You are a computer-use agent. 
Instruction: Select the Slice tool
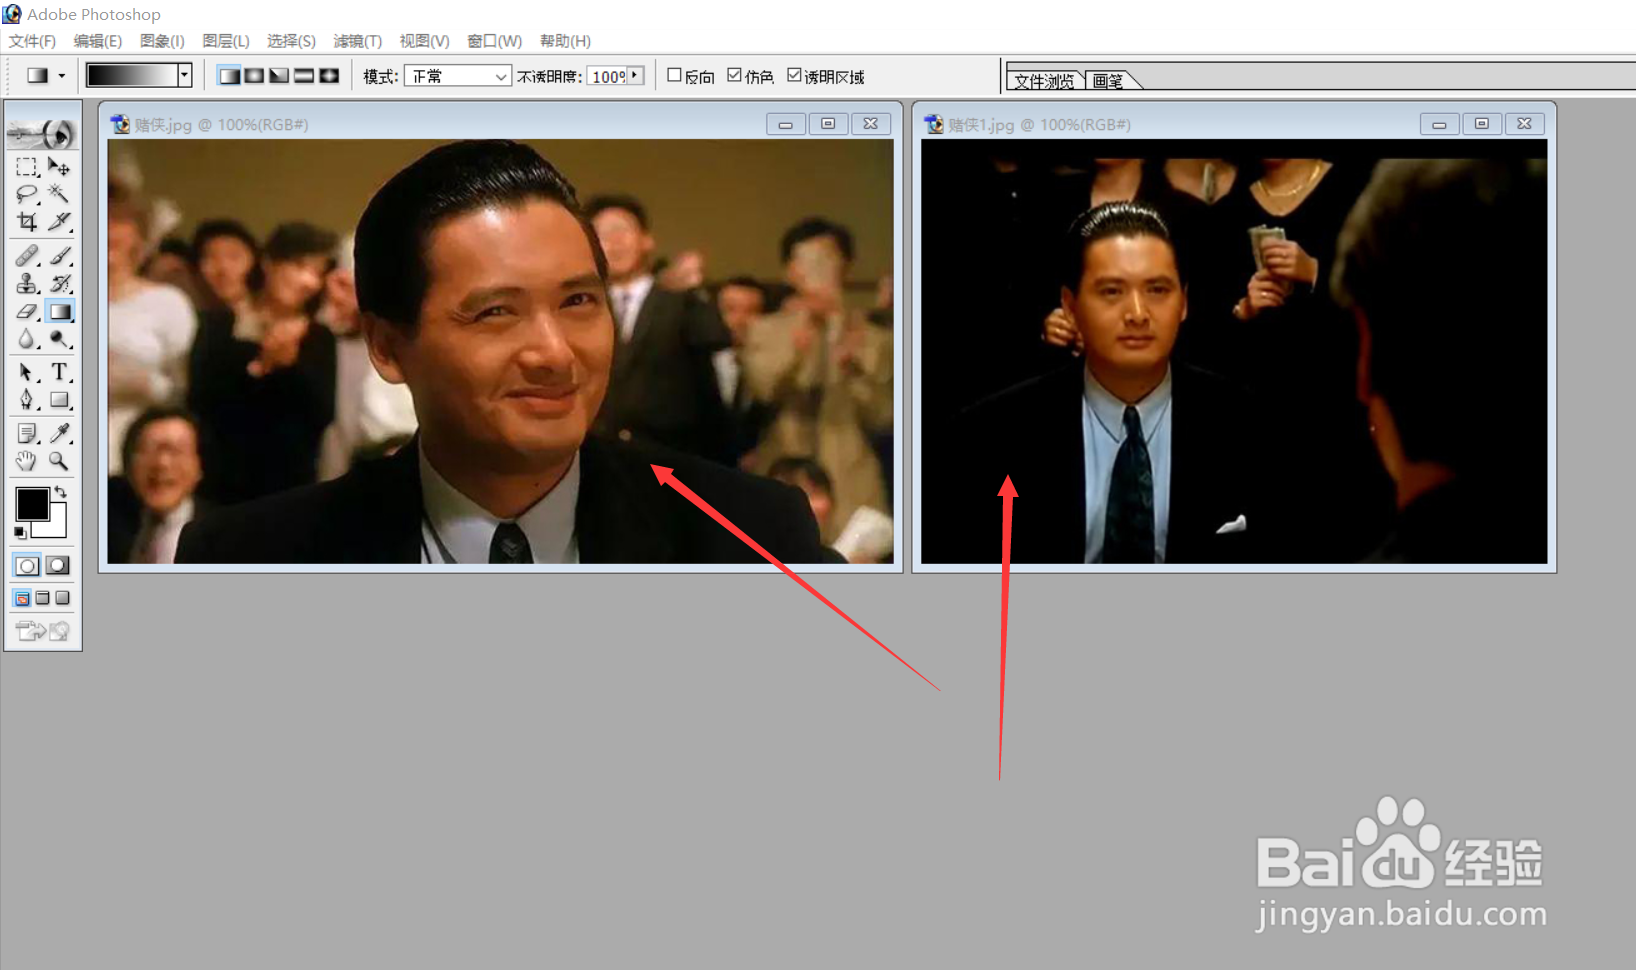[59, 221]
